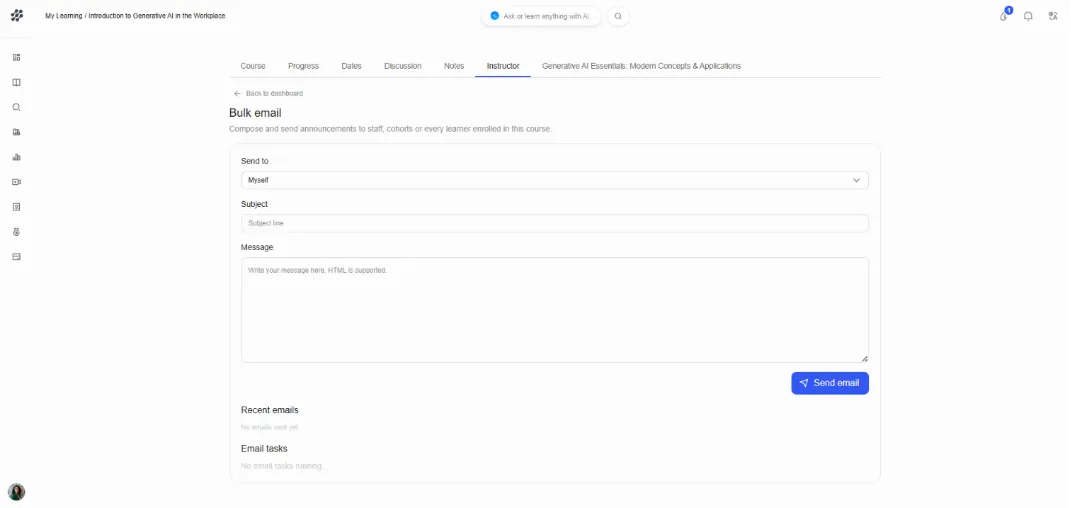Screen dimensions: 1071x508
Task: Select the Instructor tab
Action: coord(503,66)
